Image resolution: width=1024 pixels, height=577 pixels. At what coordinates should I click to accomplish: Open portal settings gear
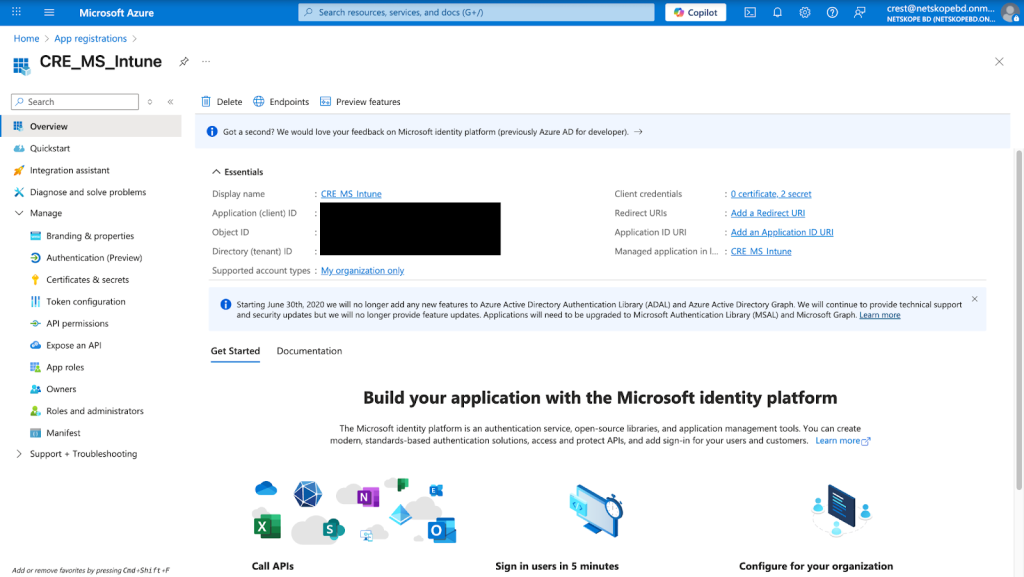pos(805,12)
